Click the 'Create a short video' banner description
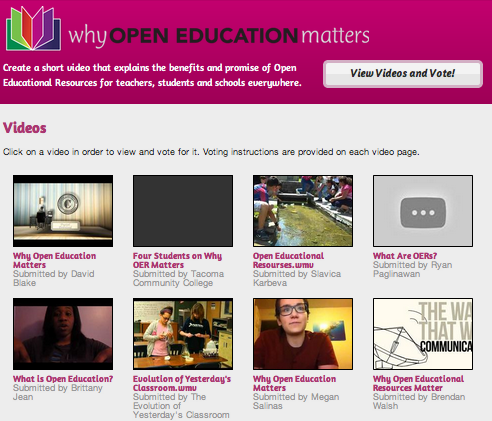The height and width of the screenshot is (421, 492). 152,75
